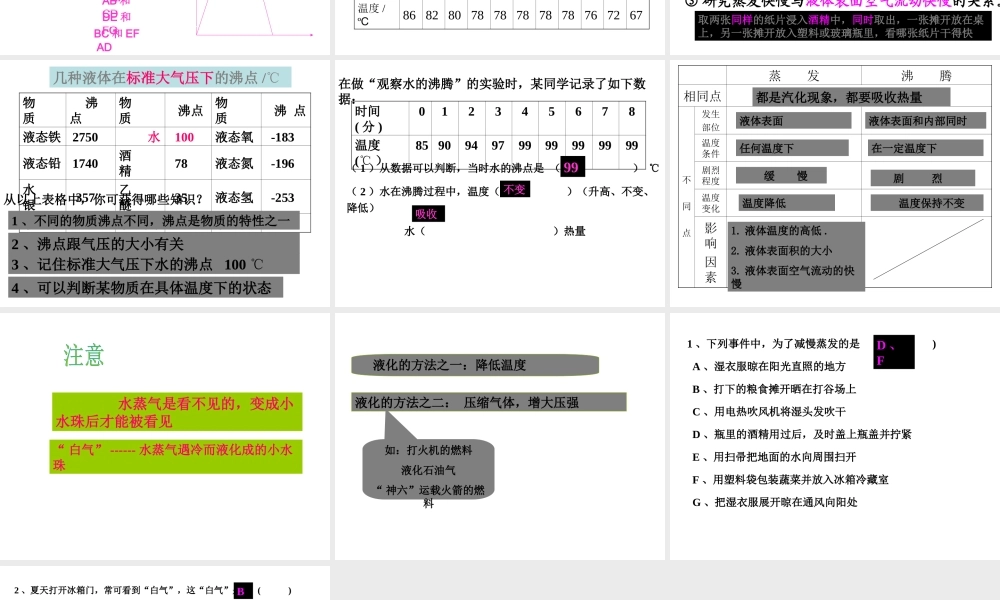Screen dimensions: 1000x600
Task: Select option A、湿衣服晾在阳光直照的地方
Action: pyautogui.click(x=769, y=367)
